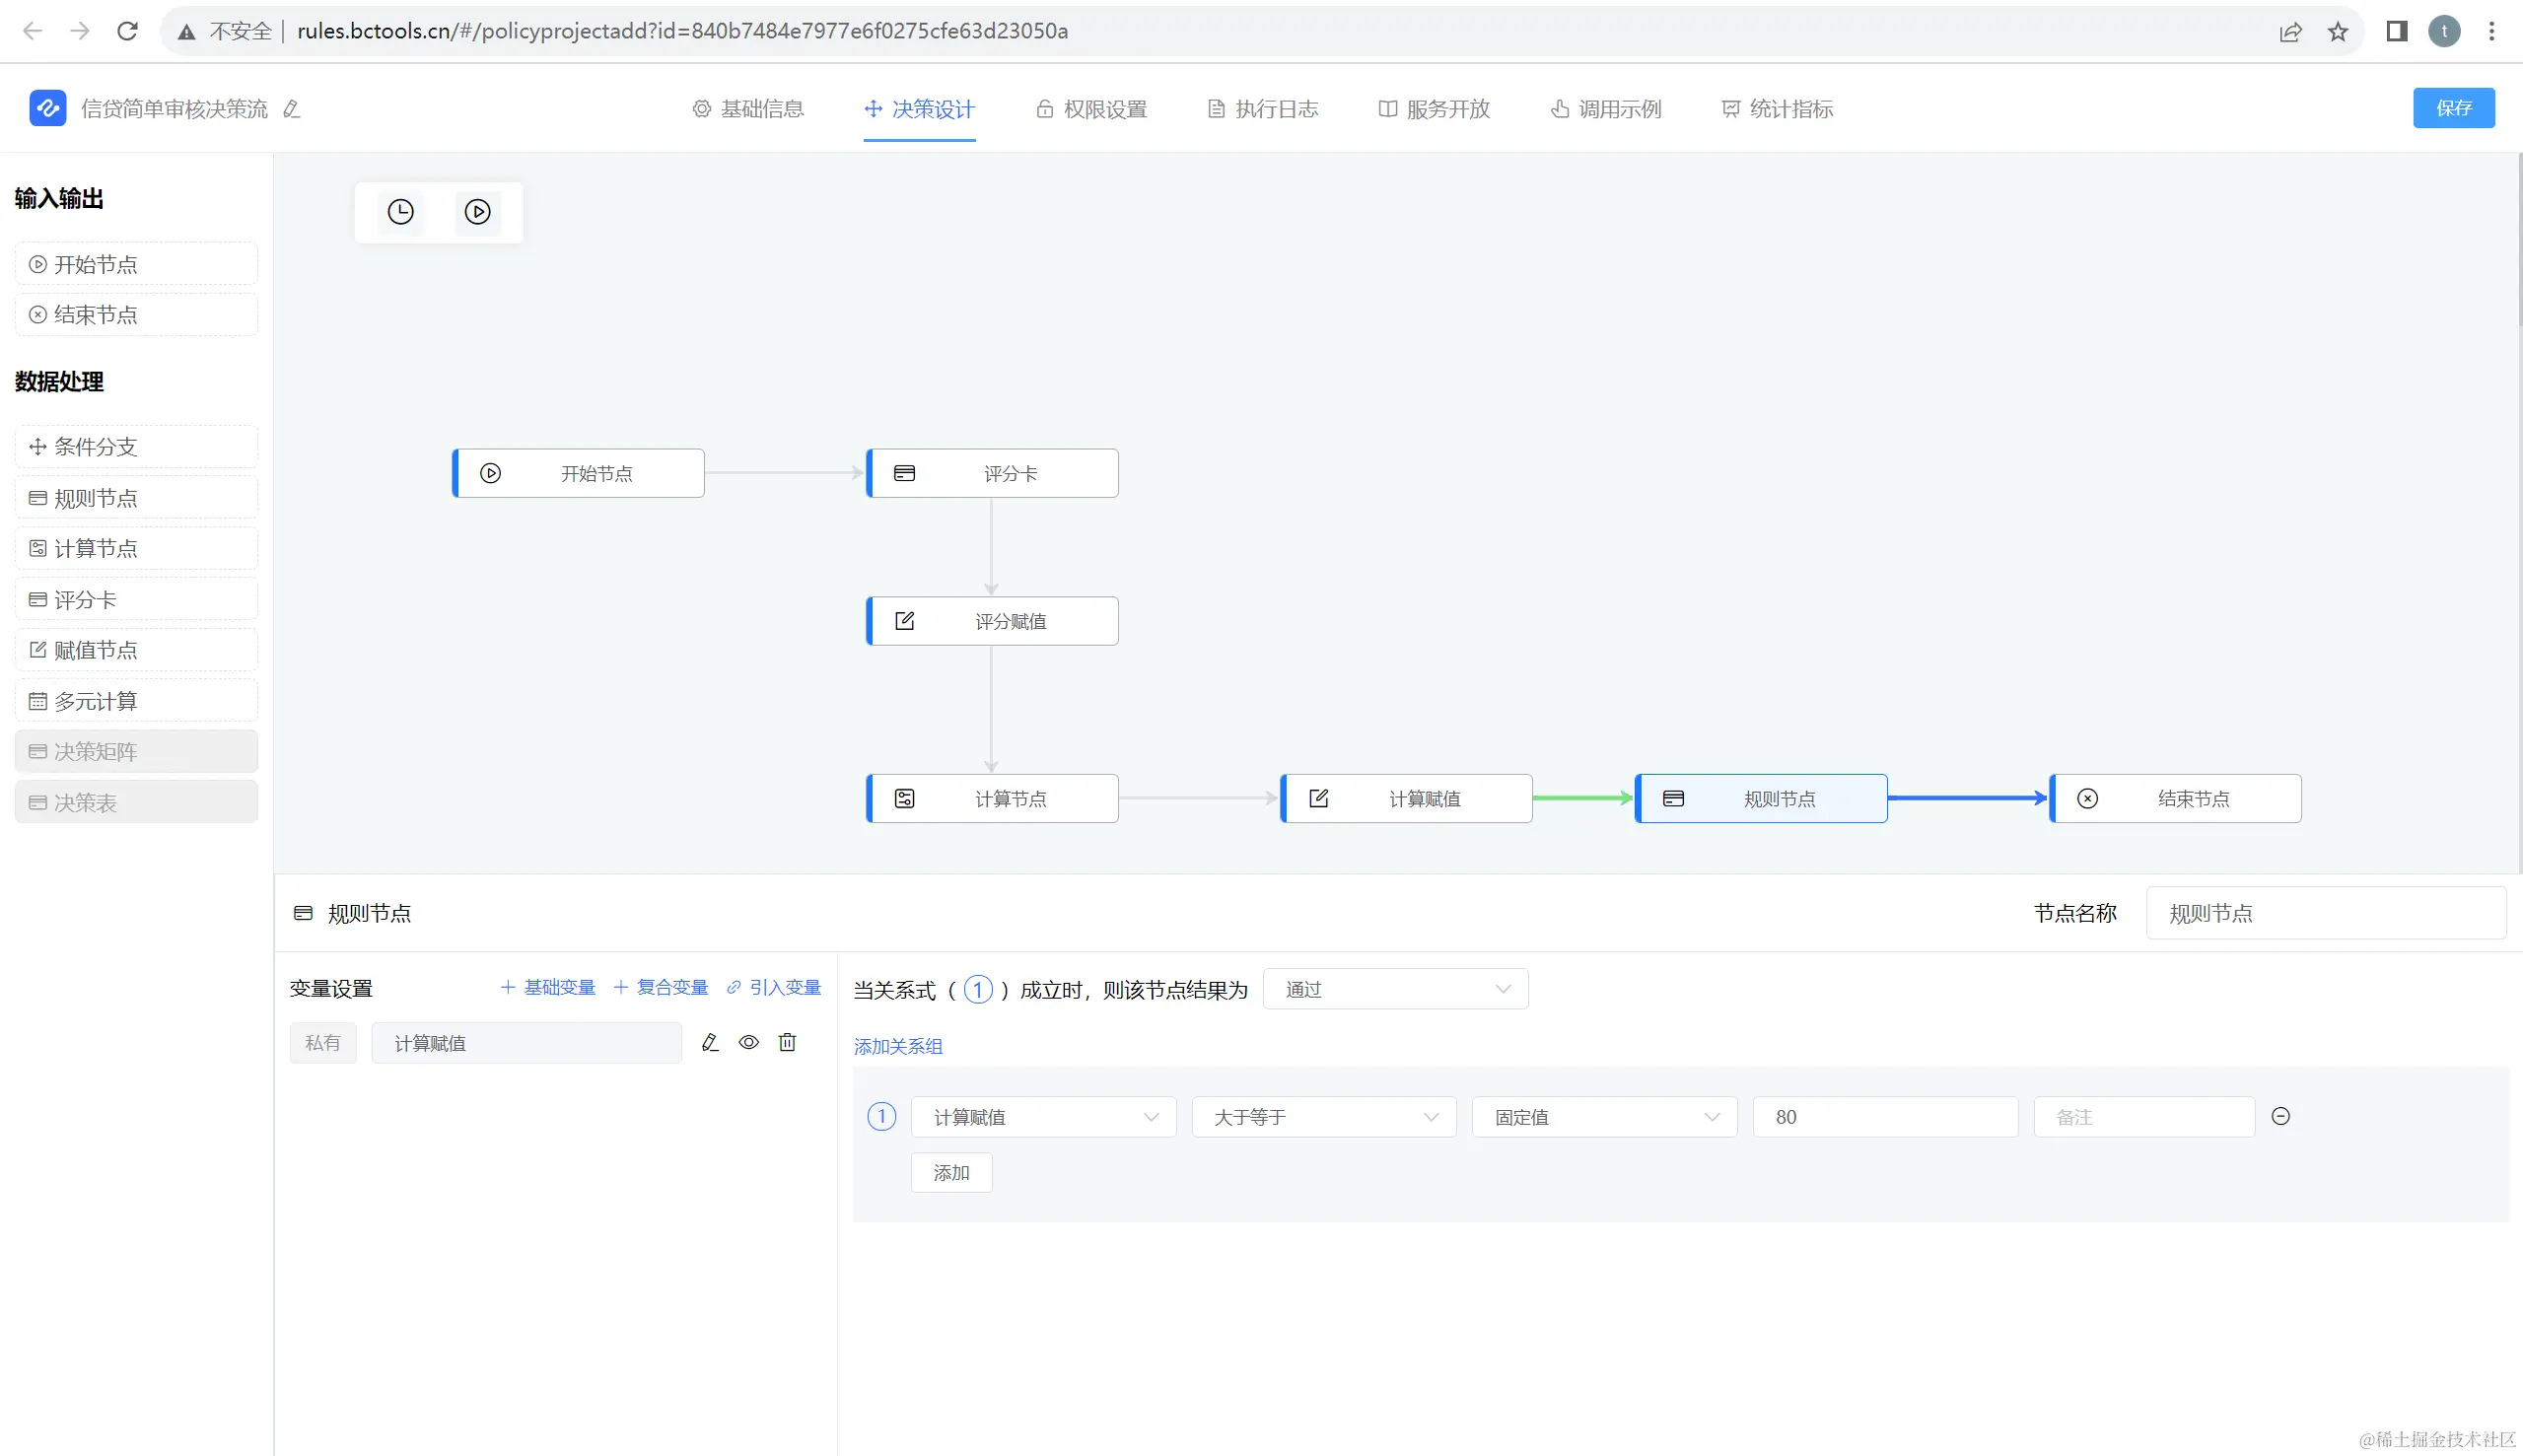Image resolution: width=2523 pixels, height=1456 pixels.
Task: Click the 节点名称 input field
Action: coord(2324,913)
